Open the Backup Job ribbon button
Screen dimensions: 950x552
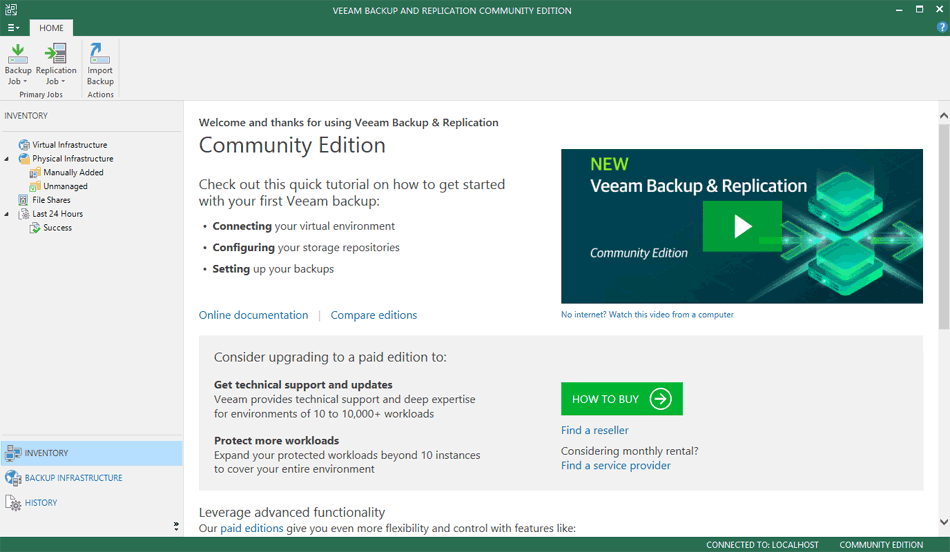pos(18,64)
